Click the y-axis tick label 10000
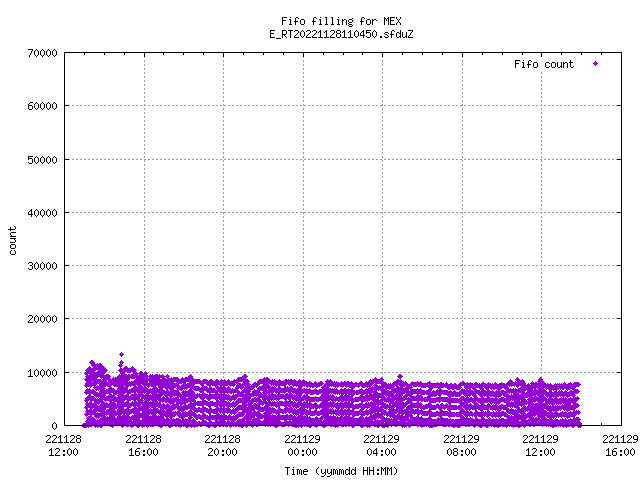Screen dimensions: 640x480 [42, 373]
